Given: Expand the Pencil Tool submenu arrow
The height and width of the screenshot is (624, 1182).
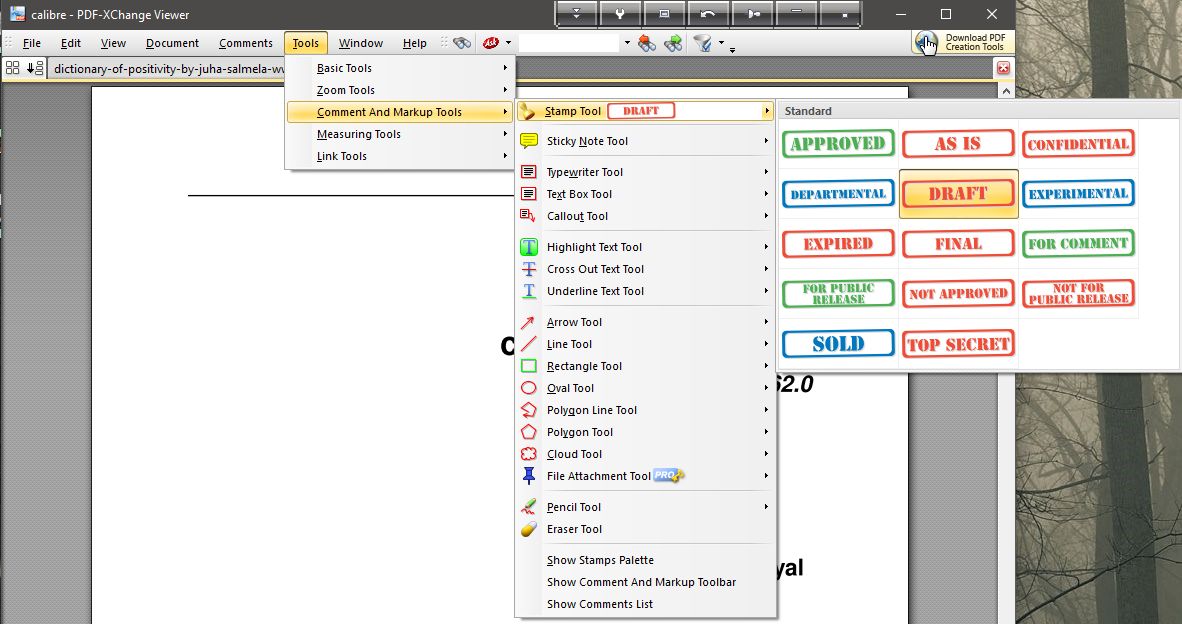Looking at the screenshot, I should (766, 506).
